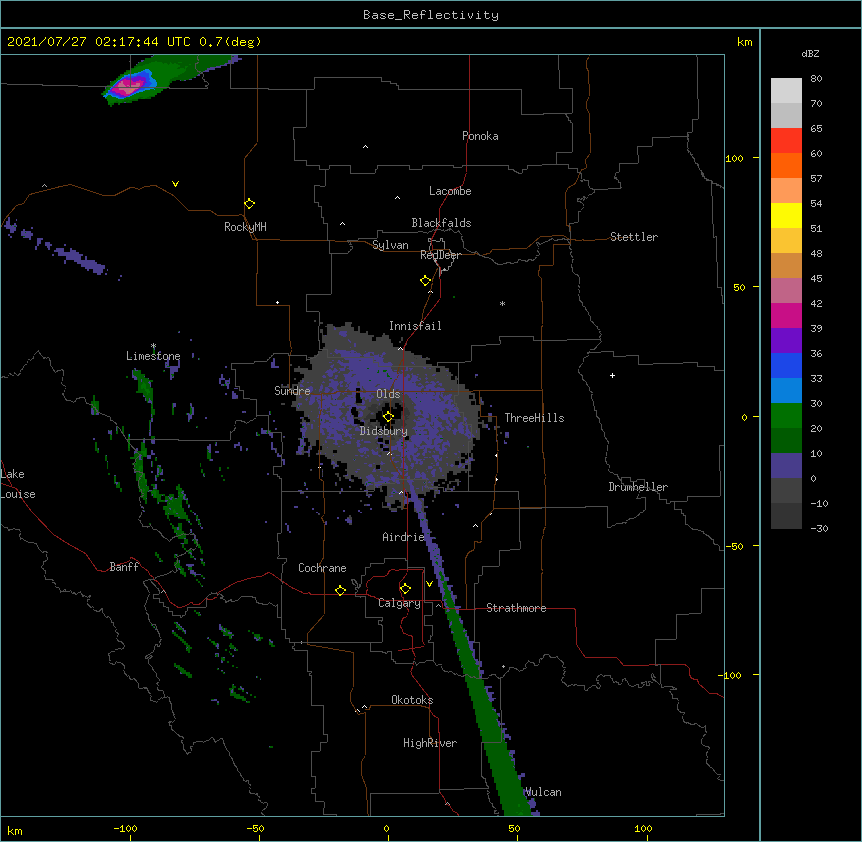The image size is (862, 842).
Task: Select the Stettler label on the map
Action: tap(634, 237)
